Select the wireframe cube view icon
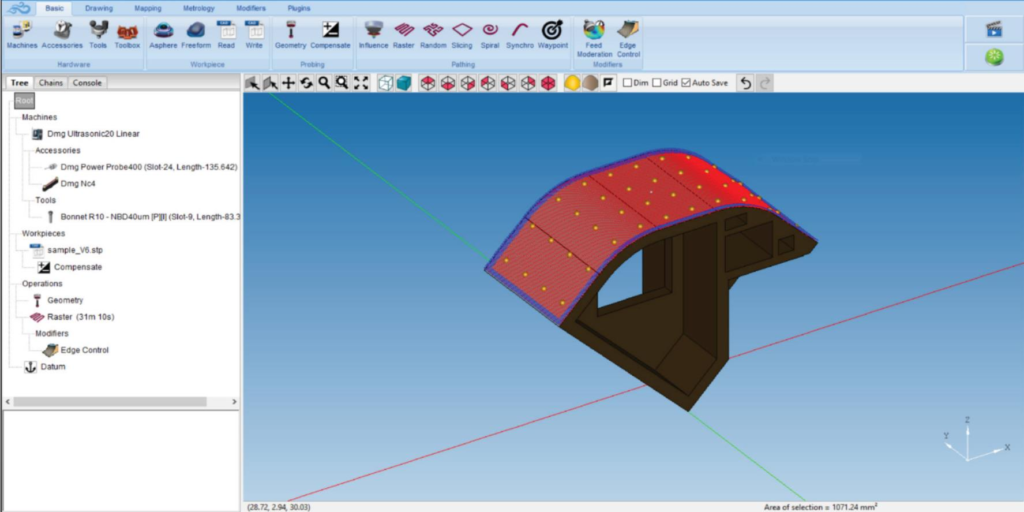 click(x=385, y=83)
